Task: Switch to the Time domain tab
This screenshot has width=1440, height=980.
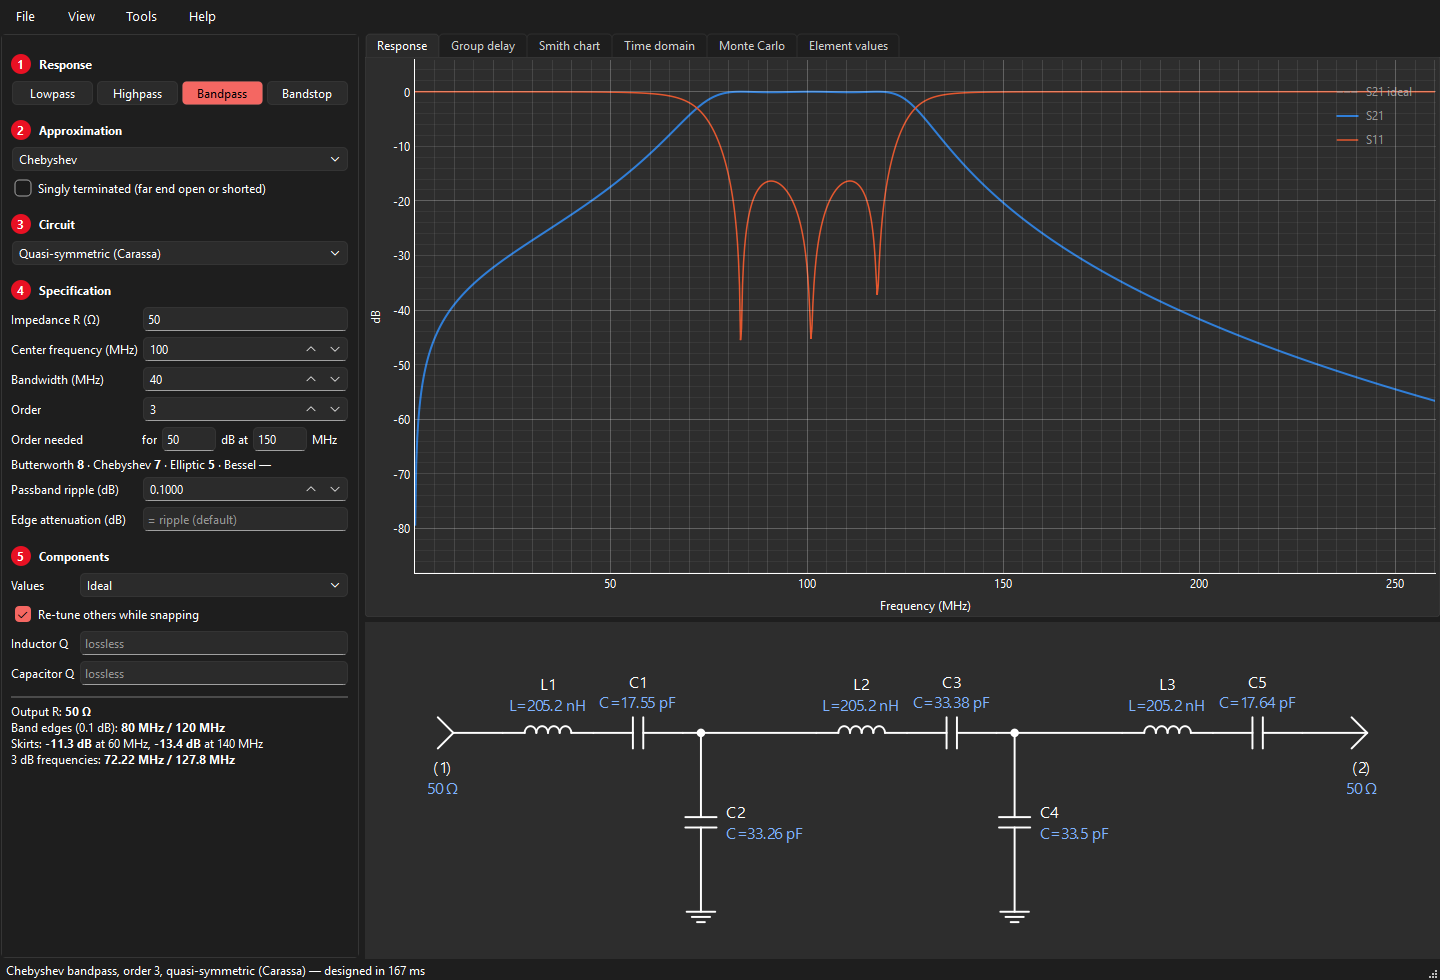Action: point(659,46)
